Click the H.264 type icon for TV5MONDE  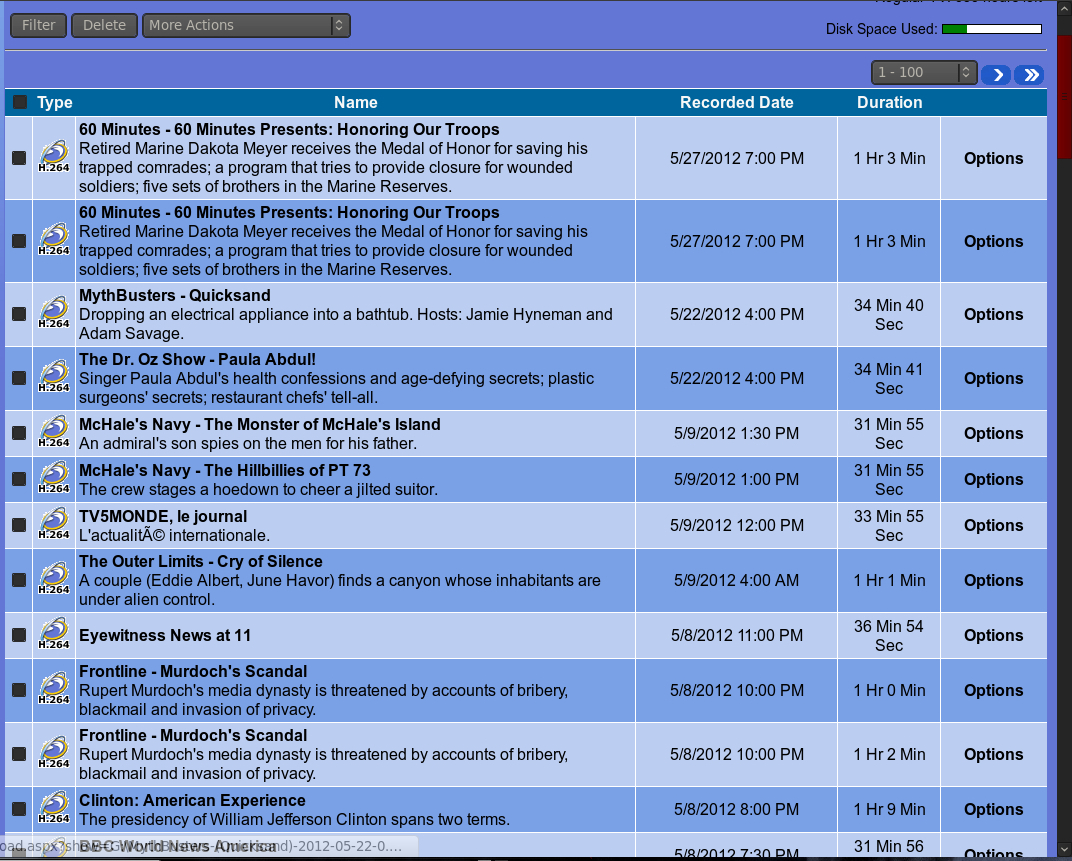pyautogui.click(x=54, y=525)
